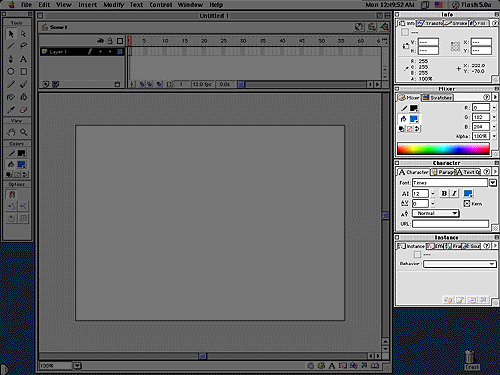Open the Flash 5.0a application menu
500x375 pixels.
[x=472, y=5]
